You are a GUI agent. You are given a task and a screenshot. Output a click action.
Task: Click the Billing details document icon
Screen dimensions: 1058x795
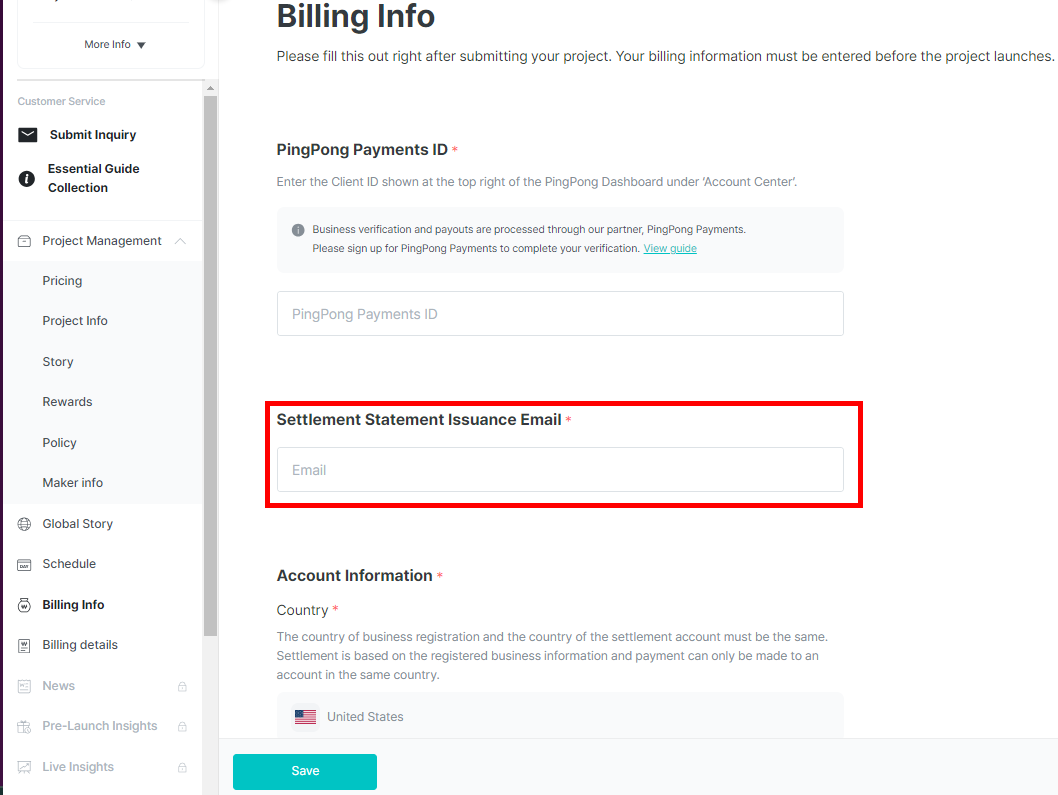25,646
